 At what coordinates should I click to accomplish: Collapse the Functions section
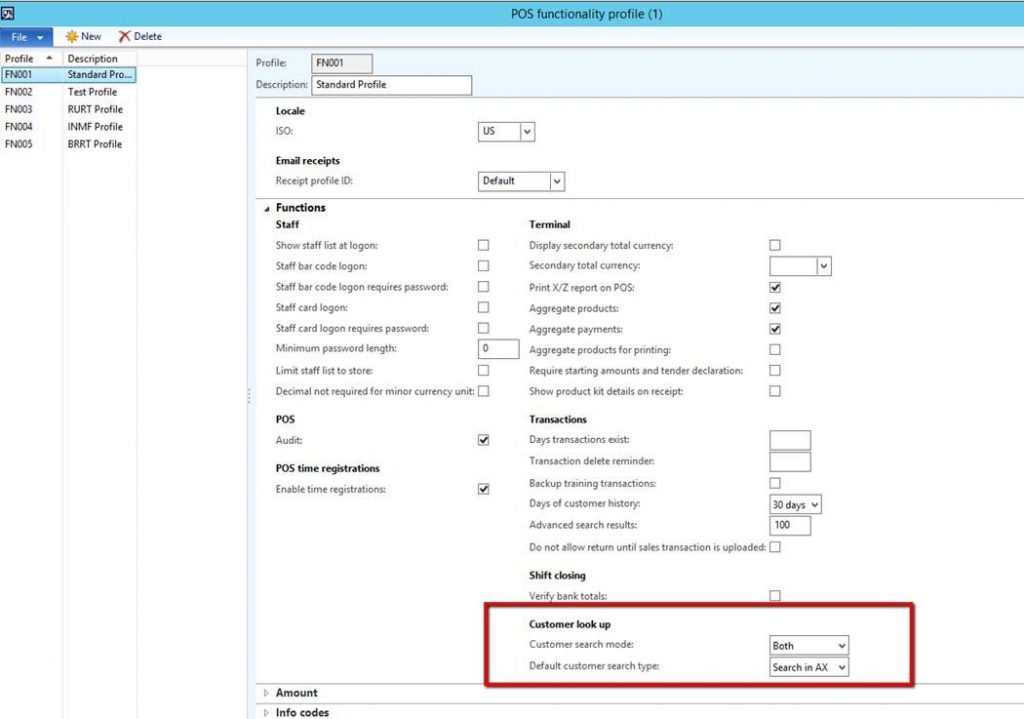pos(266,207)
